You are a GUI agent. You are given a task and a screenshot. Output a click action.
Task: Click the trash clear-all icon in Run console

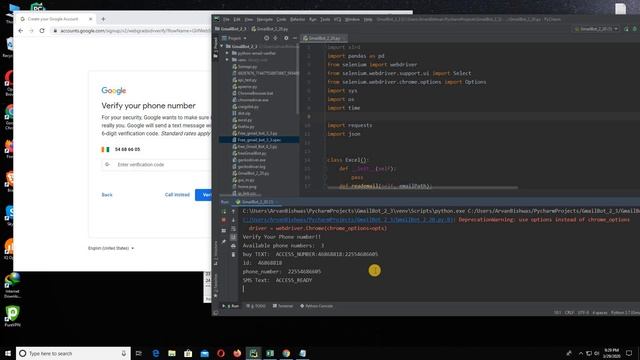[233, 254]
